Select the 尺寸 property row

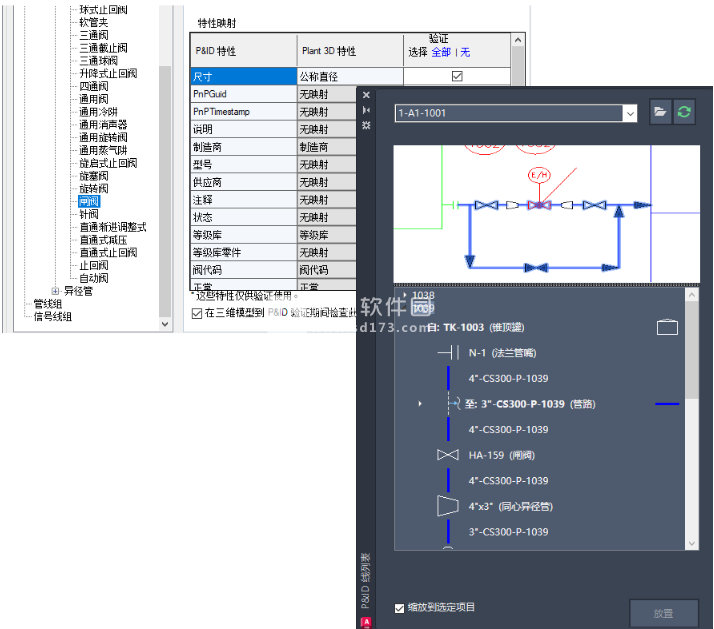(x=244, y=77)
